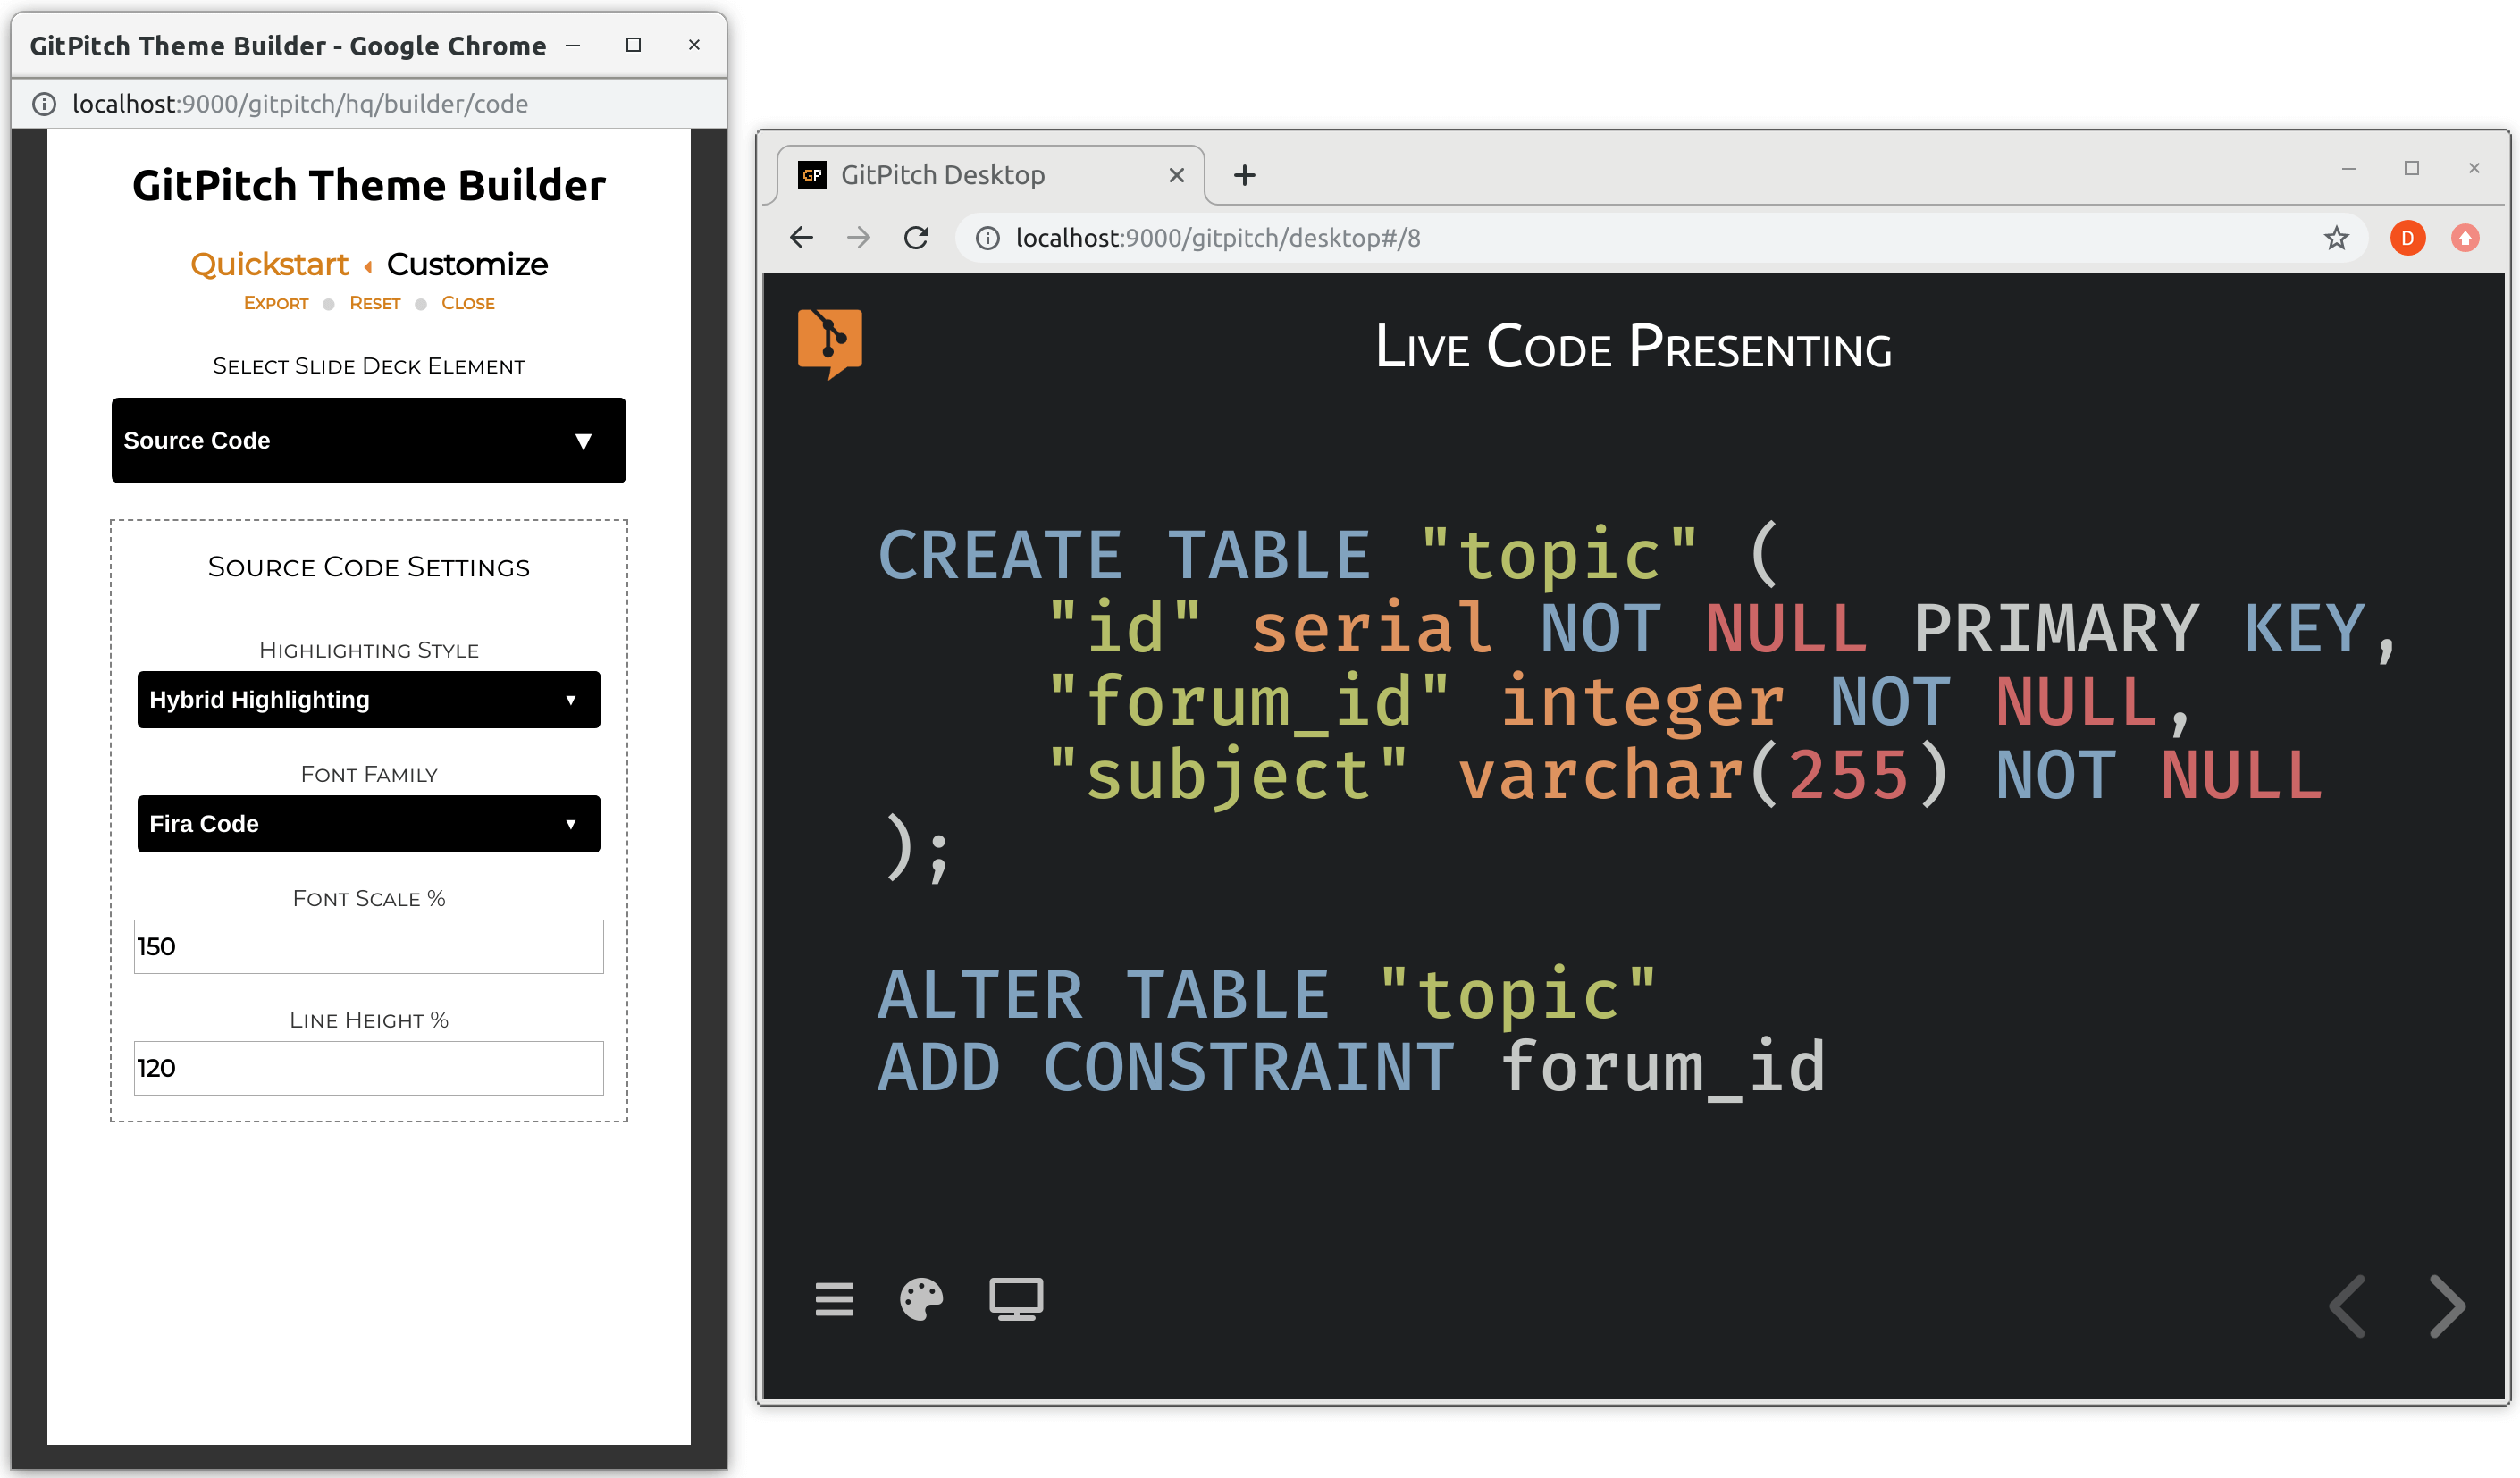Go to previous slide with left chevron
Screen dimensions: 2520x1478
point(2347,1305)
